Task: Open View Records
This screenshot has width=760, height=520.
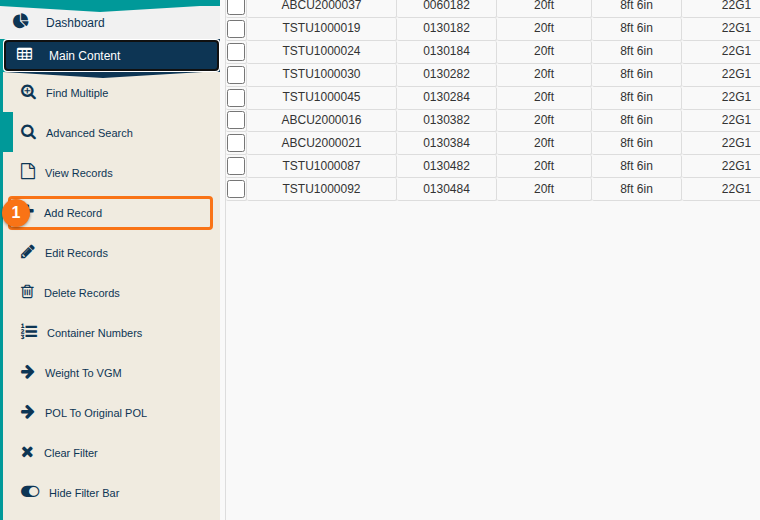Action: coord(111,173)
